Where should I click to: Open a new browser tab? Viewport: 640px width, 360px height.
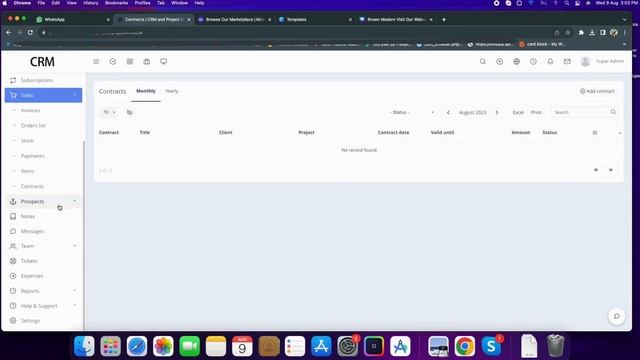(x=444, y=19)
